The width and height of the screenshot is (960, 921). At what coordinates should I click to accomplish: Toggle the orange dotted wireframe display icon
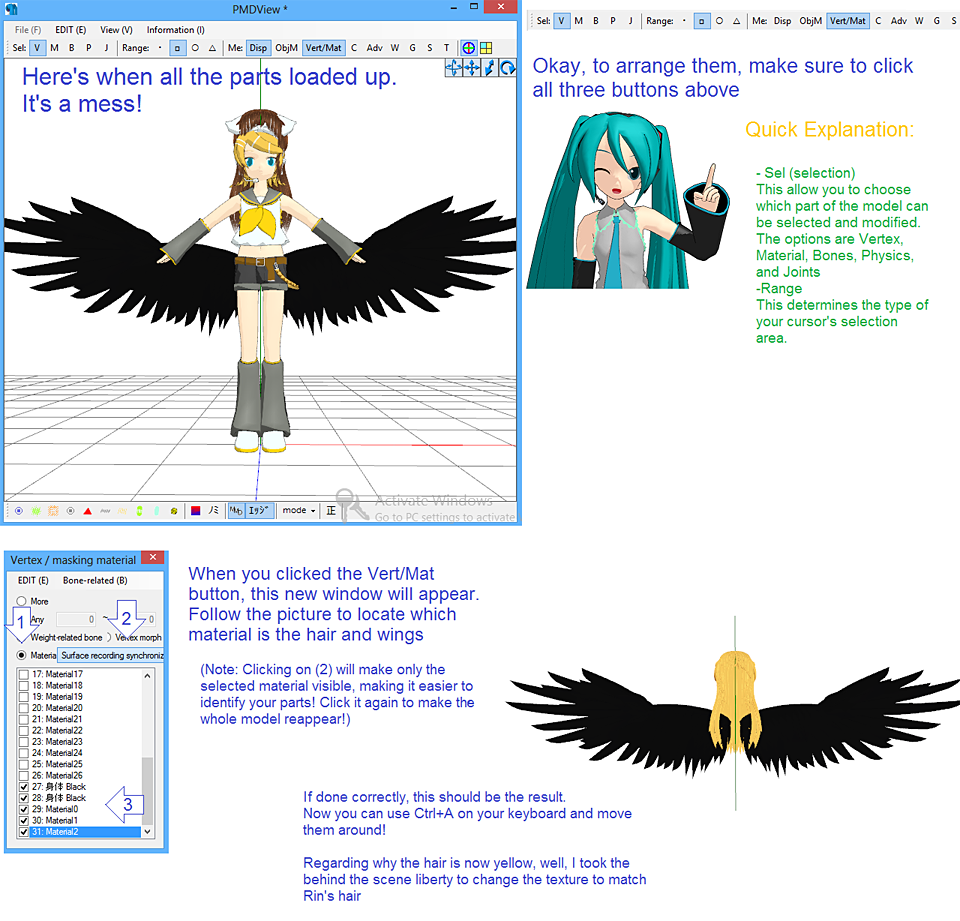pyautogui.click(x=53, y=511)
